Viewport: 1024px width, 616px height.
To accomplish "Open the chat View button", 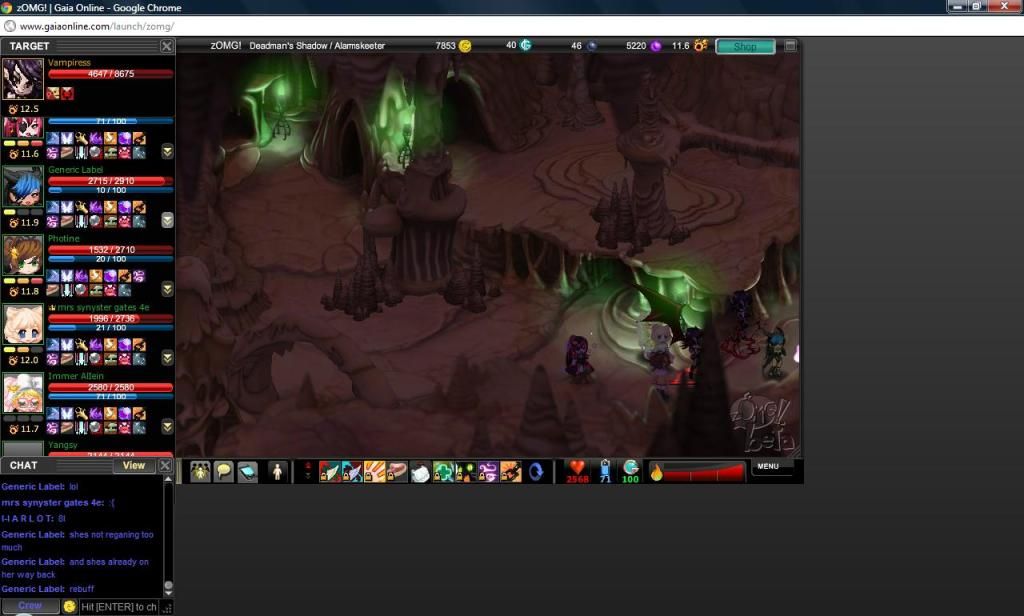I will tap(134, 465).
